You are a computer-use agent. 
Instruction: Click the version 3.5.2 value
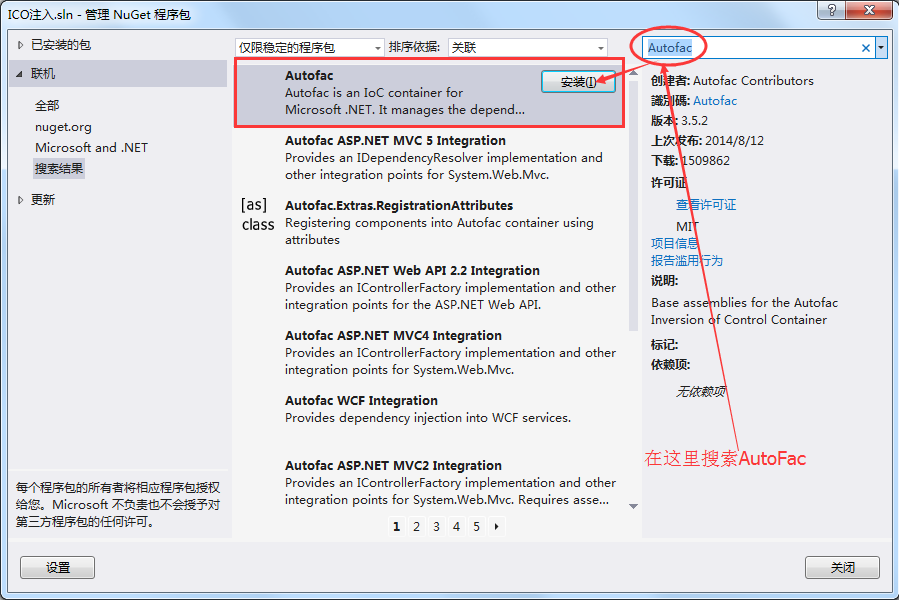click(x=694, y=121)
